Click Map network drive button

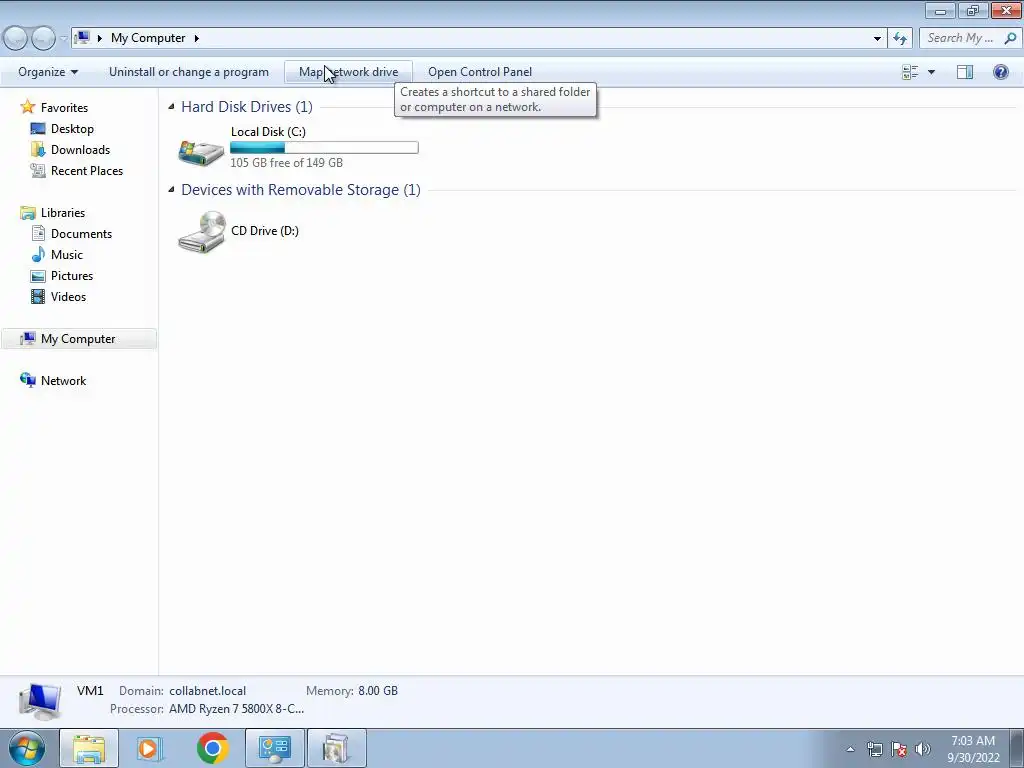click(349, 72)
